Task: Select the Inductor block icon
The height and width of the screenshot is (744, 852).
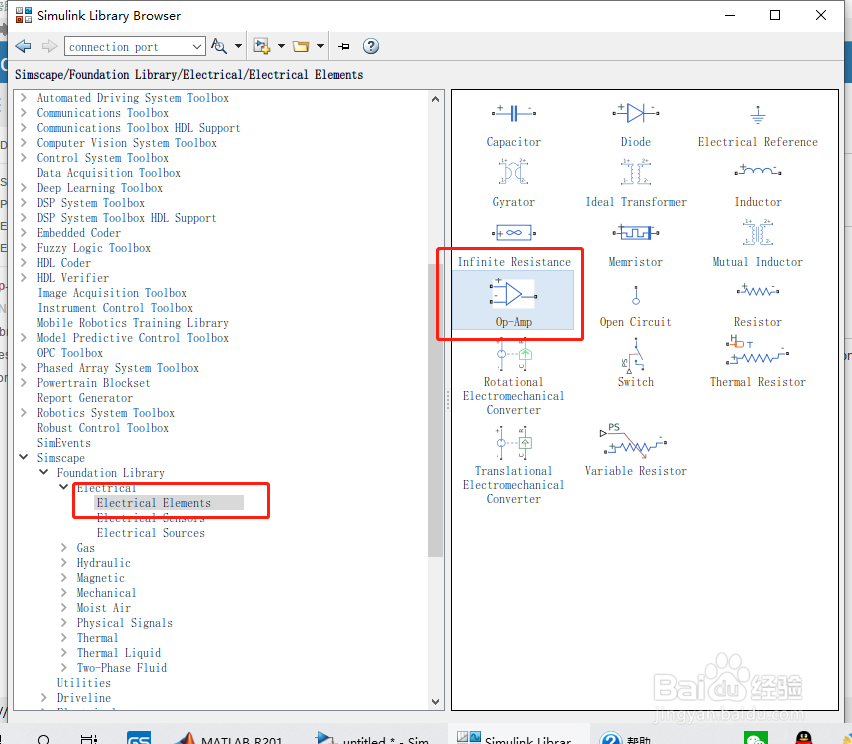Action: click(x=757, y=171)
